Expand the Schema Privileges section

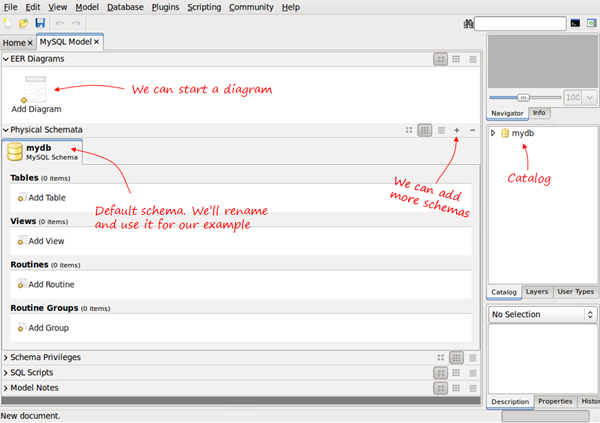[x=6, y=358]
